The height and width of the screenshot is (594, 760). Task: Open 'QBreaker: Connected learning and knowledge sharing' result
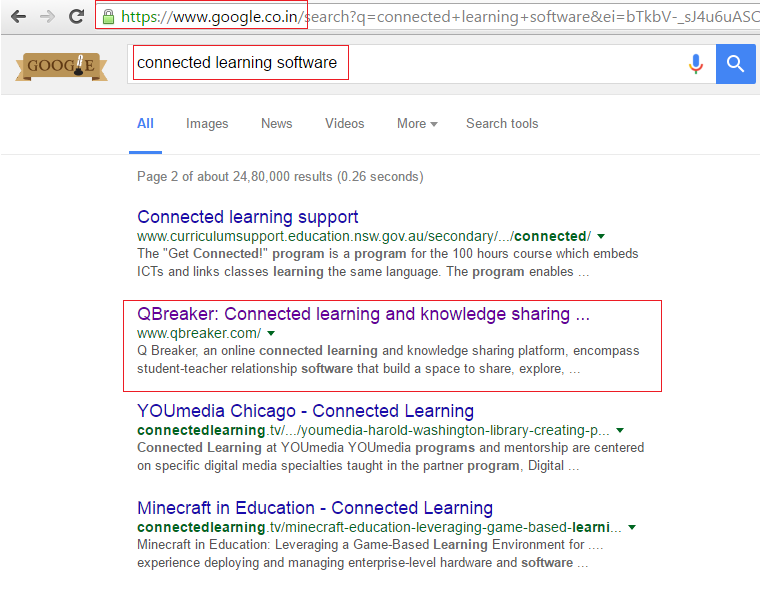[363, 314]
